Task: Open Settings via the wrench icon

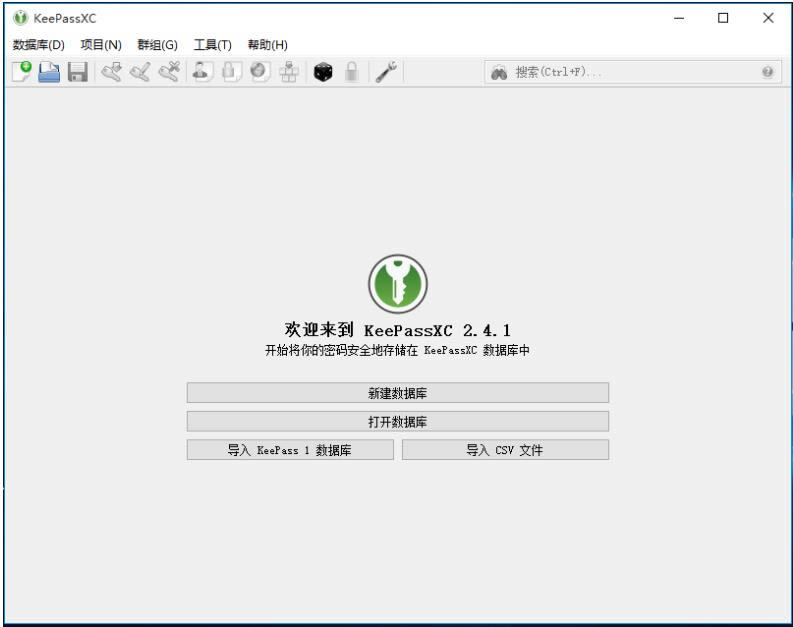Action: click(x=385, y=72)
